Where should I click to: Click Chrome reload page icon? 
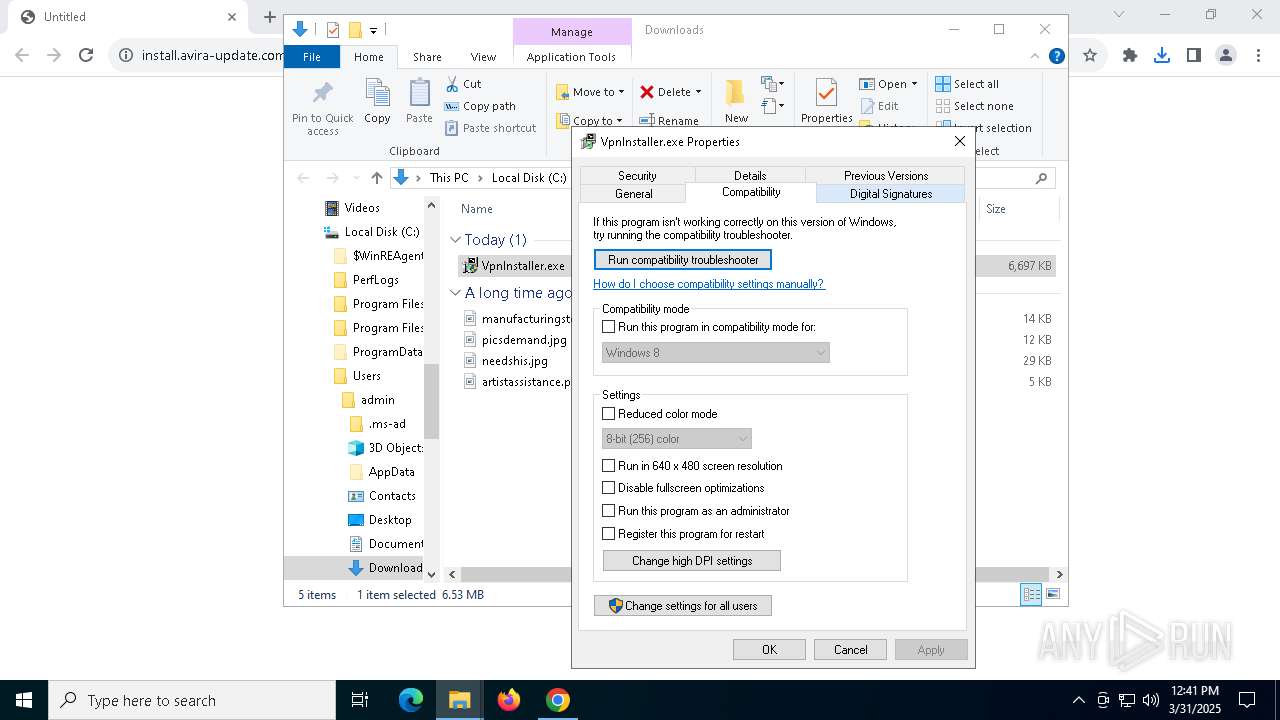coord(86,56)
